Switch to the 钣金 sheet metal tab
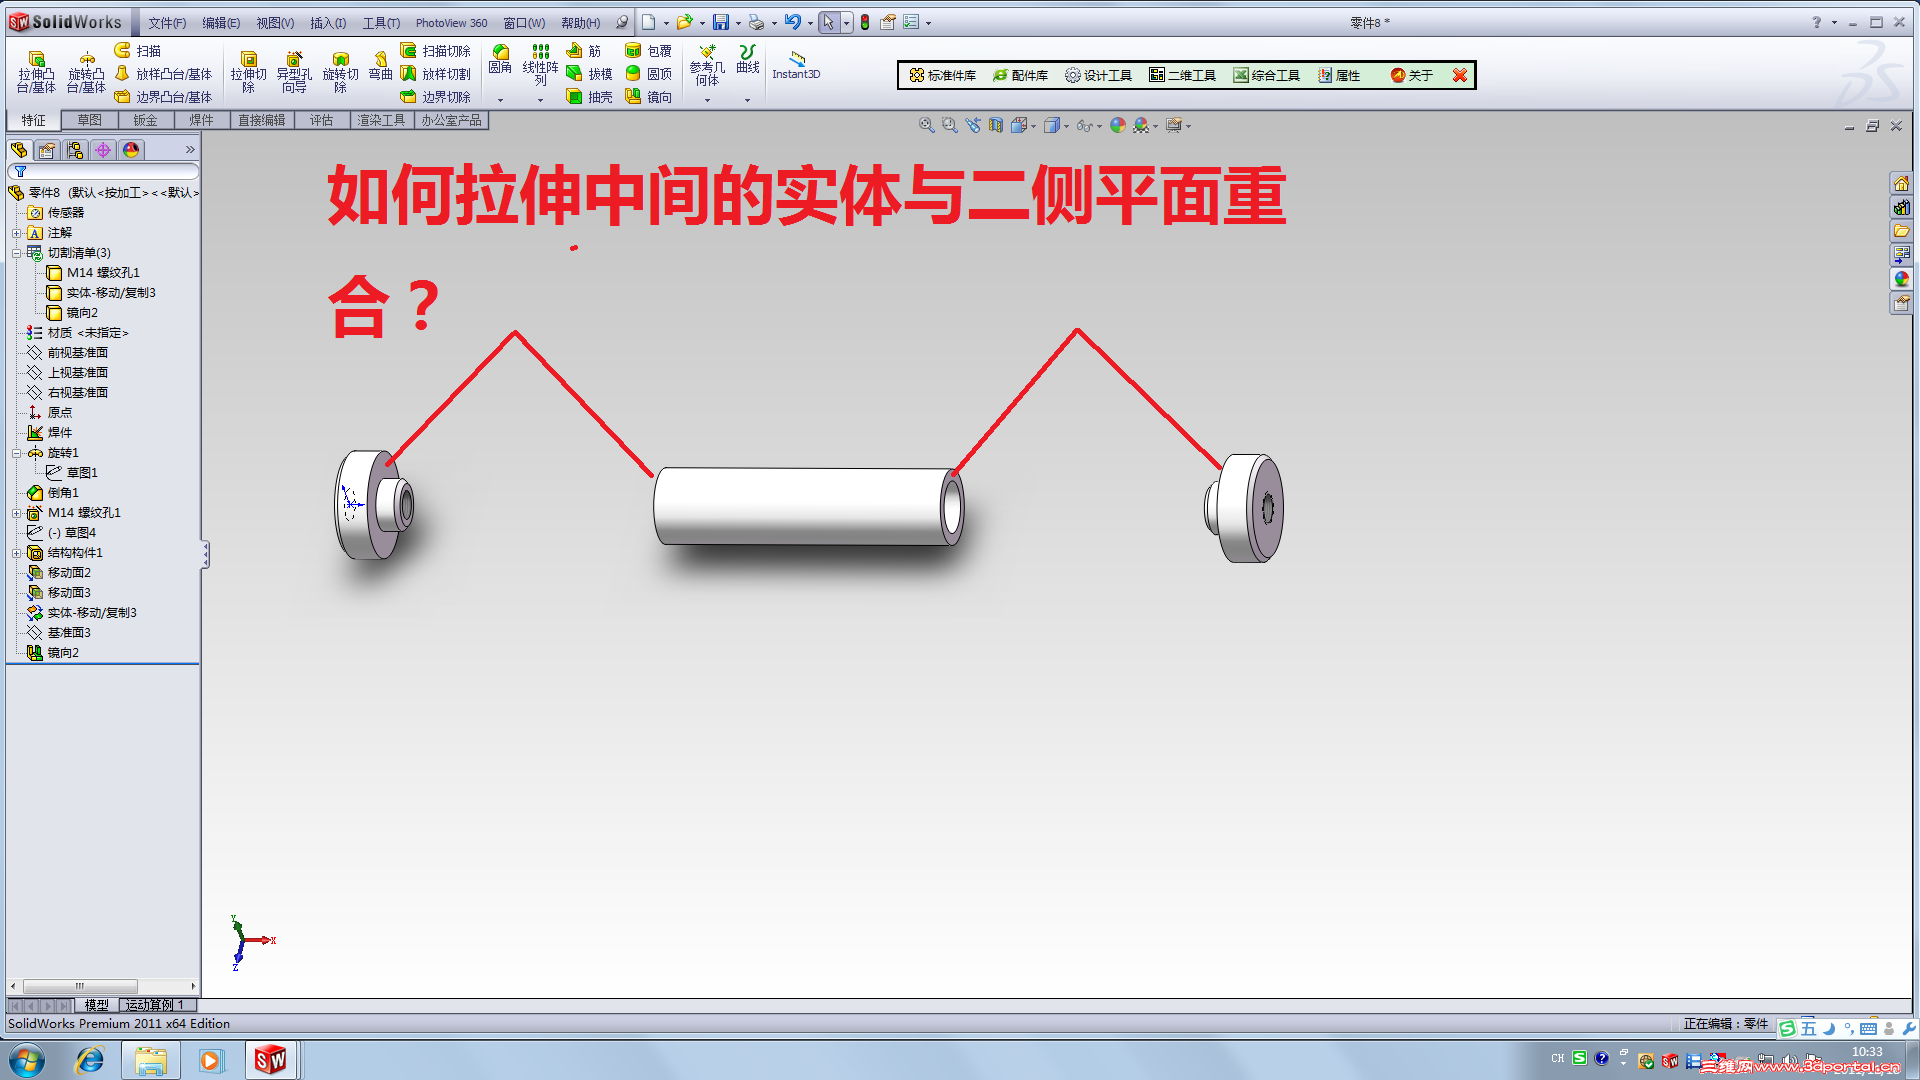1920x1080 pixels. [145, 120]
